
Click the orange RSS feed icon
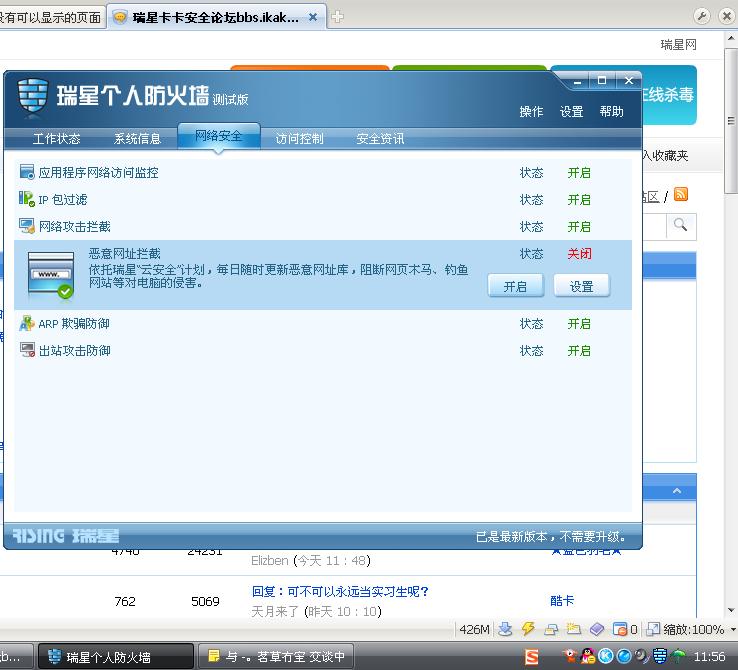click(681, 194)
